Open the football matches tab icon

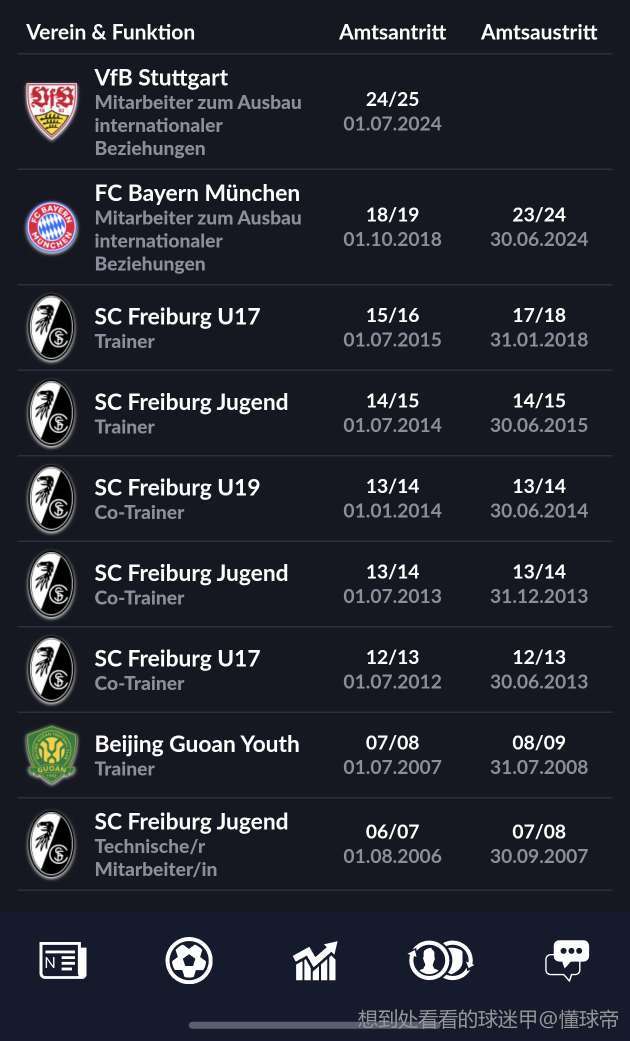click(x=189, y=961)
